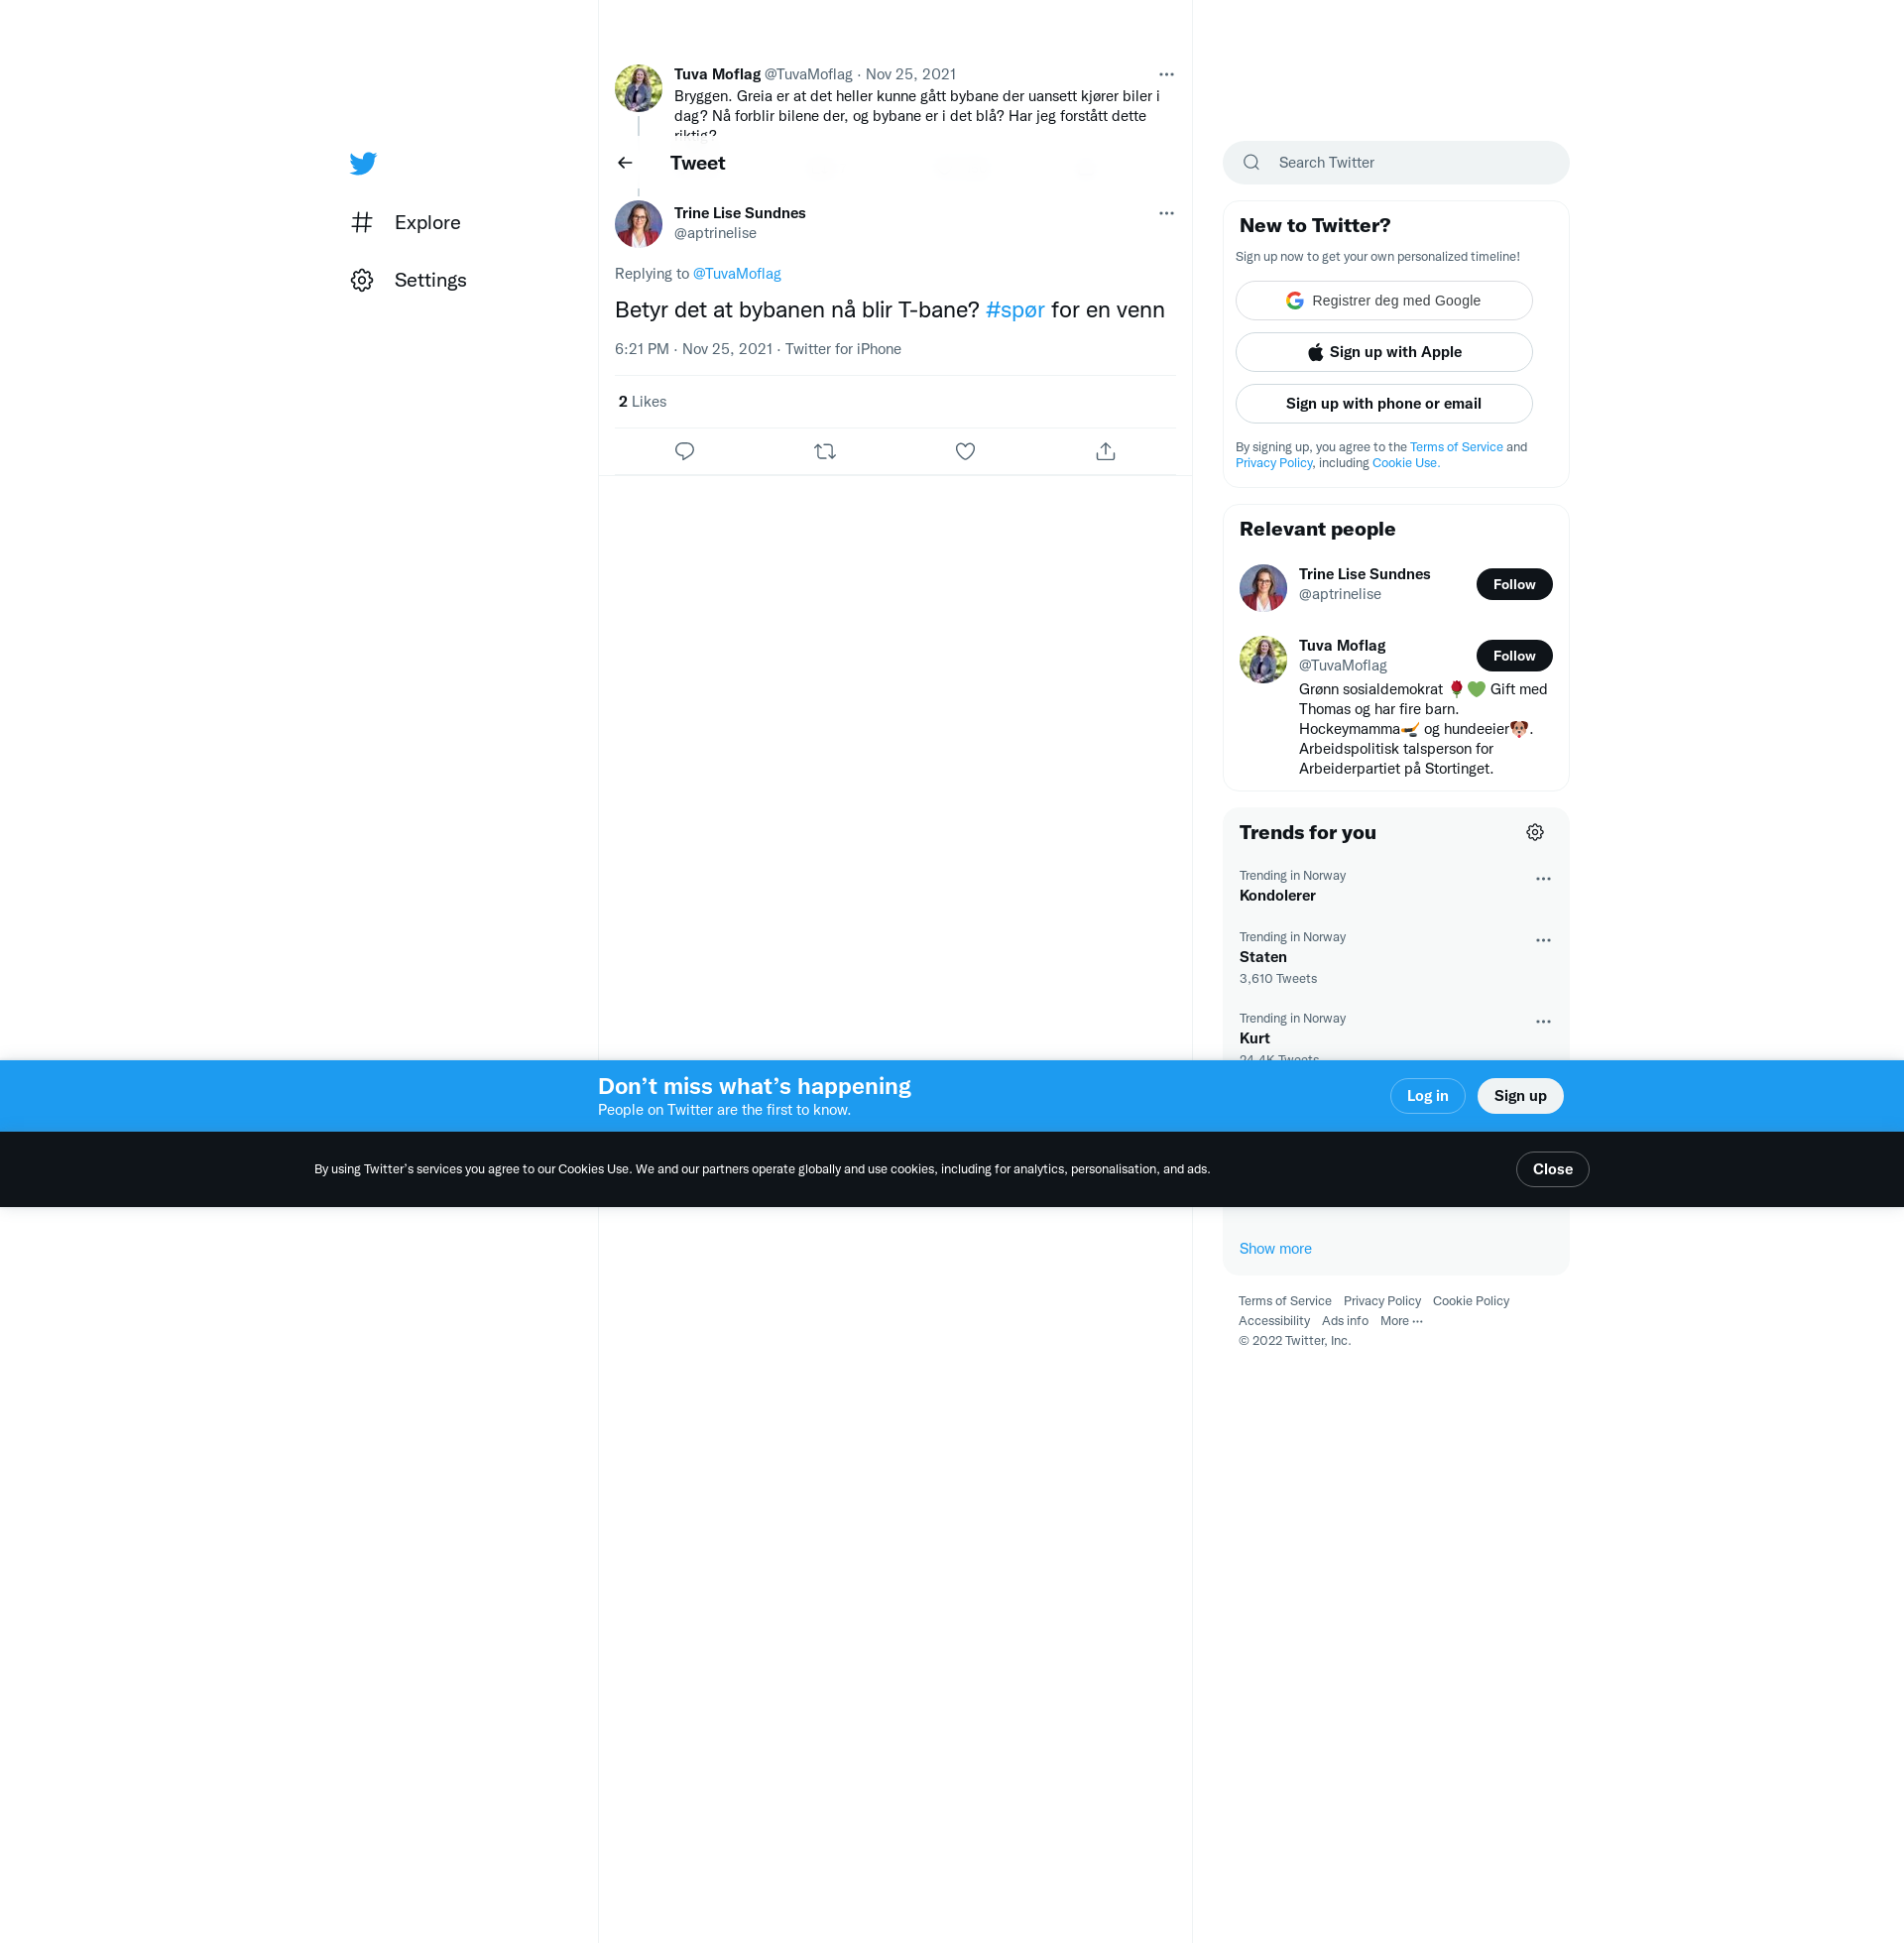Click the Twitter bird logo
The height and width of the screenshot is (1943, 1904).
[363, 163]
